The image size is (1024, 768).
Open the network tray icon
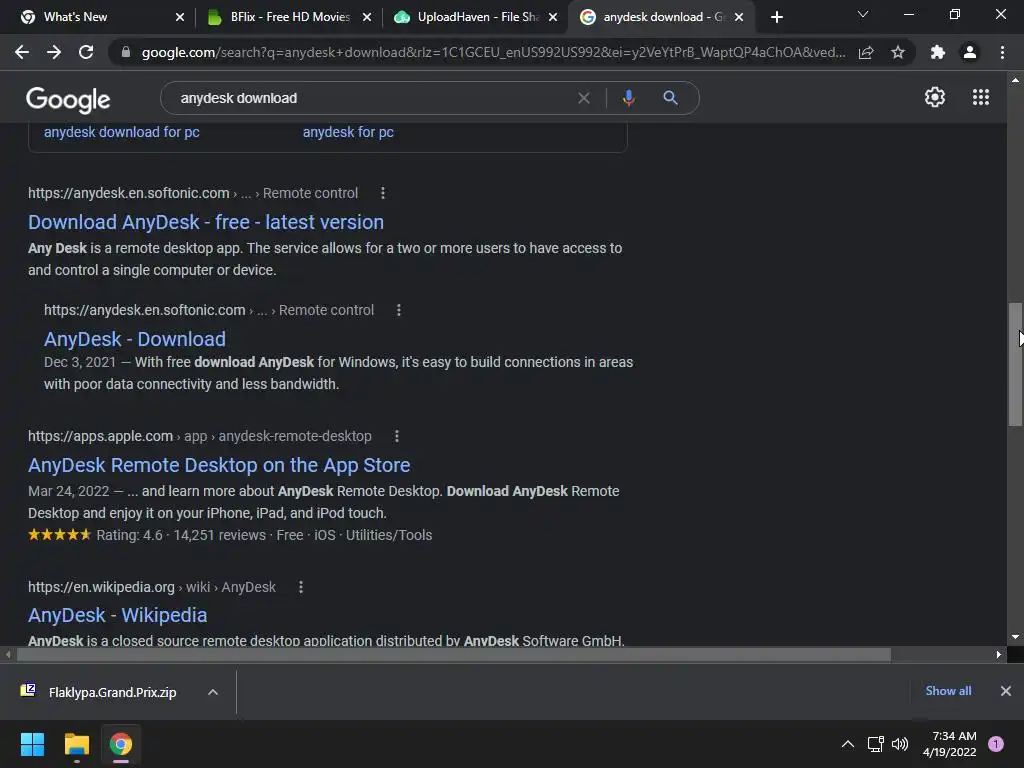coord(875,744)
